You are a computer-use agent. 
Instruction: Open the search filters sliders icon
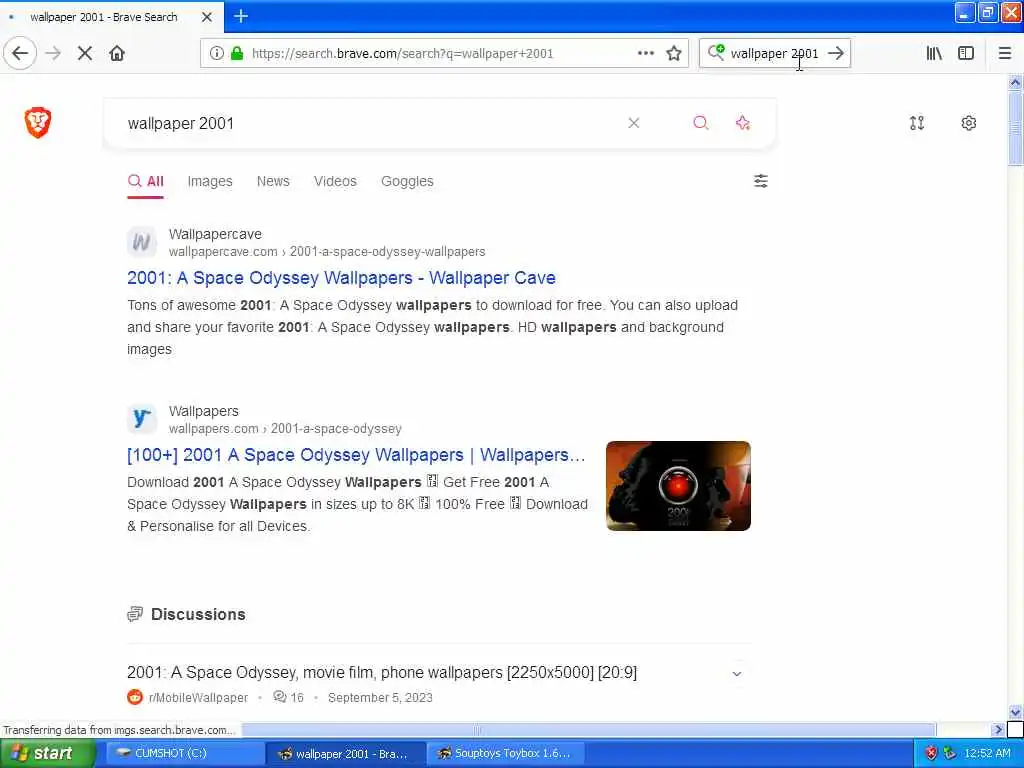pos(760,181)
